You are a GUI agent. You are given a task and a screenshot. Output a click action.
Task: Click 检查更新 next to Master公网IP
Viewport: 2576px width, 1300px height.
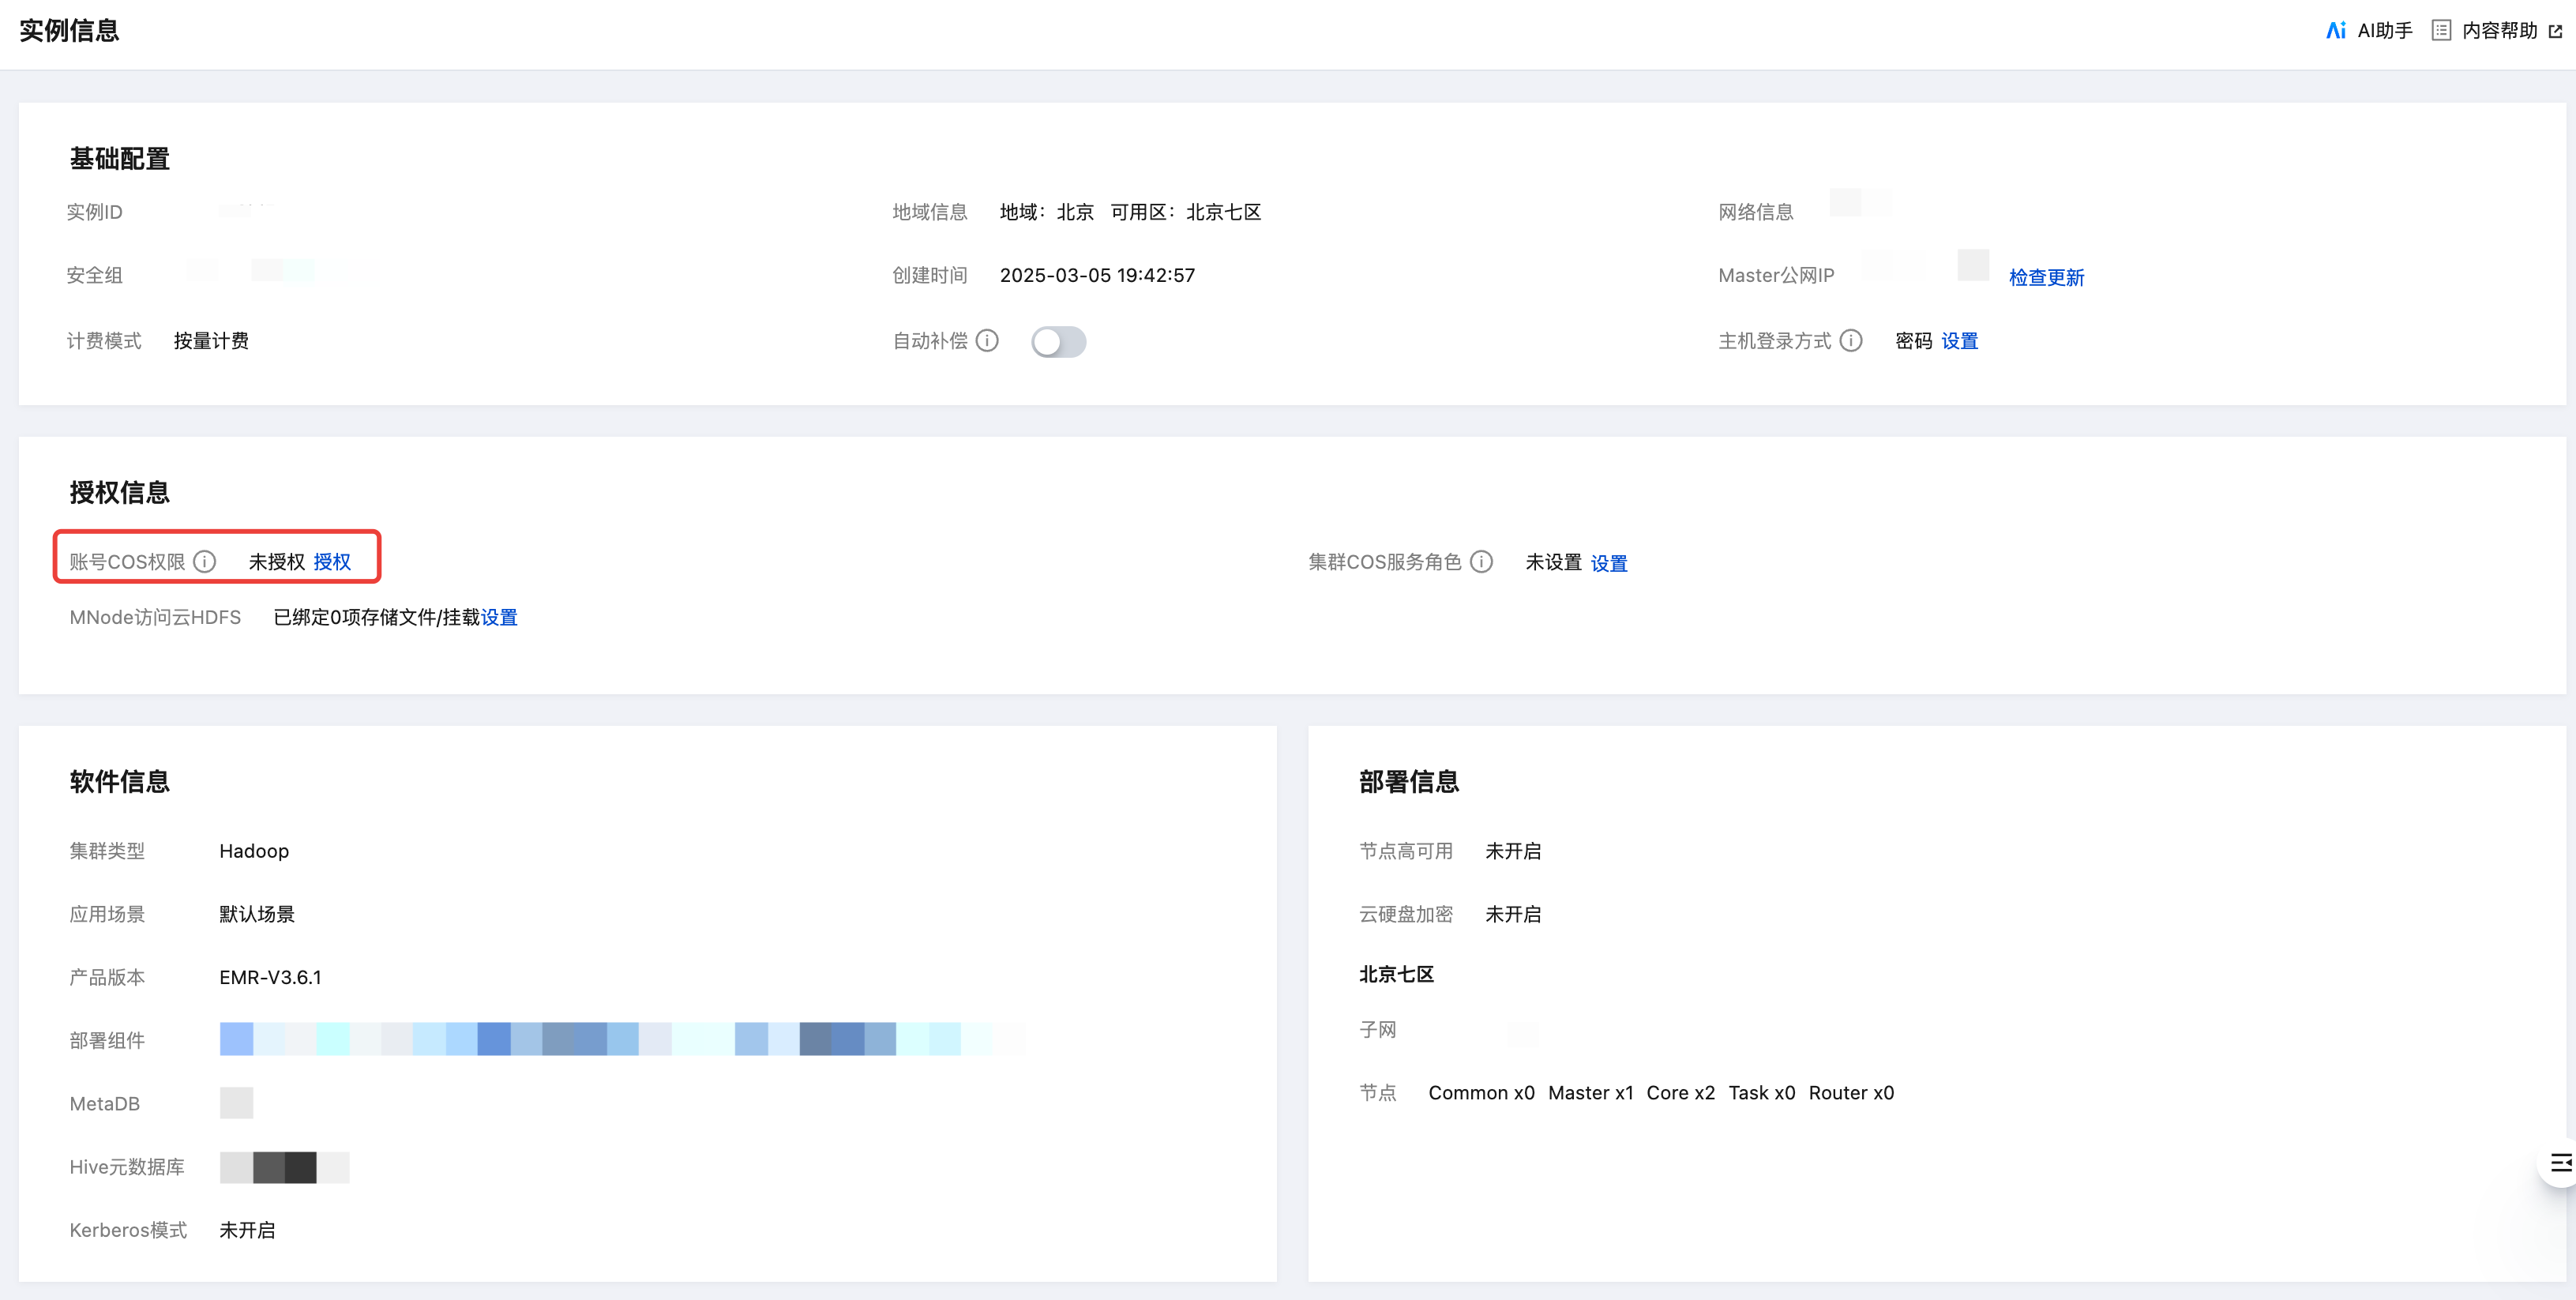coord(2046,277)
